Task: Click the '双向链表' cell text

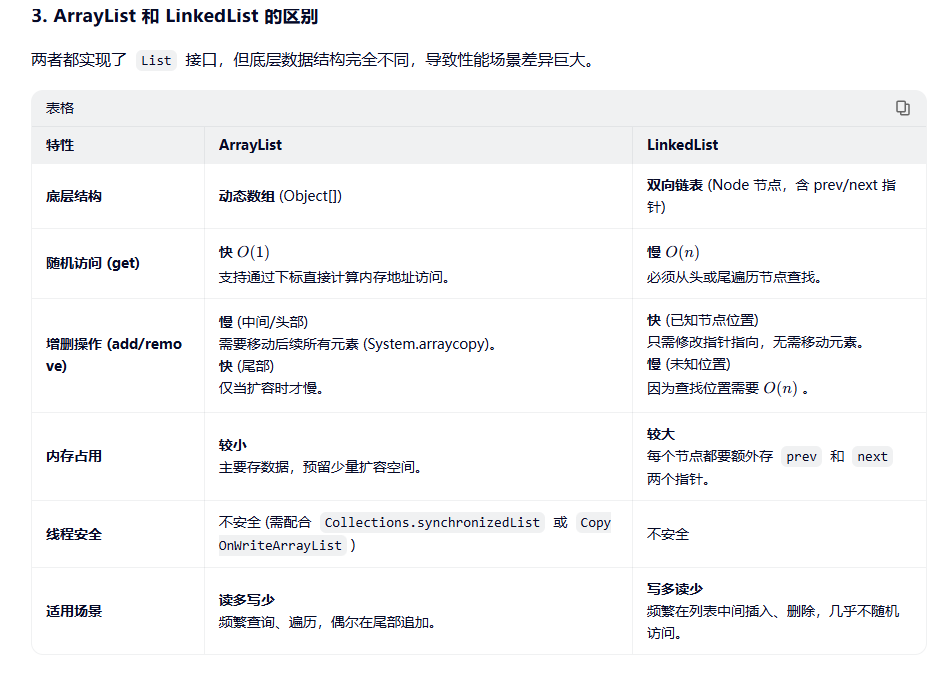Action: click(675, 185)
